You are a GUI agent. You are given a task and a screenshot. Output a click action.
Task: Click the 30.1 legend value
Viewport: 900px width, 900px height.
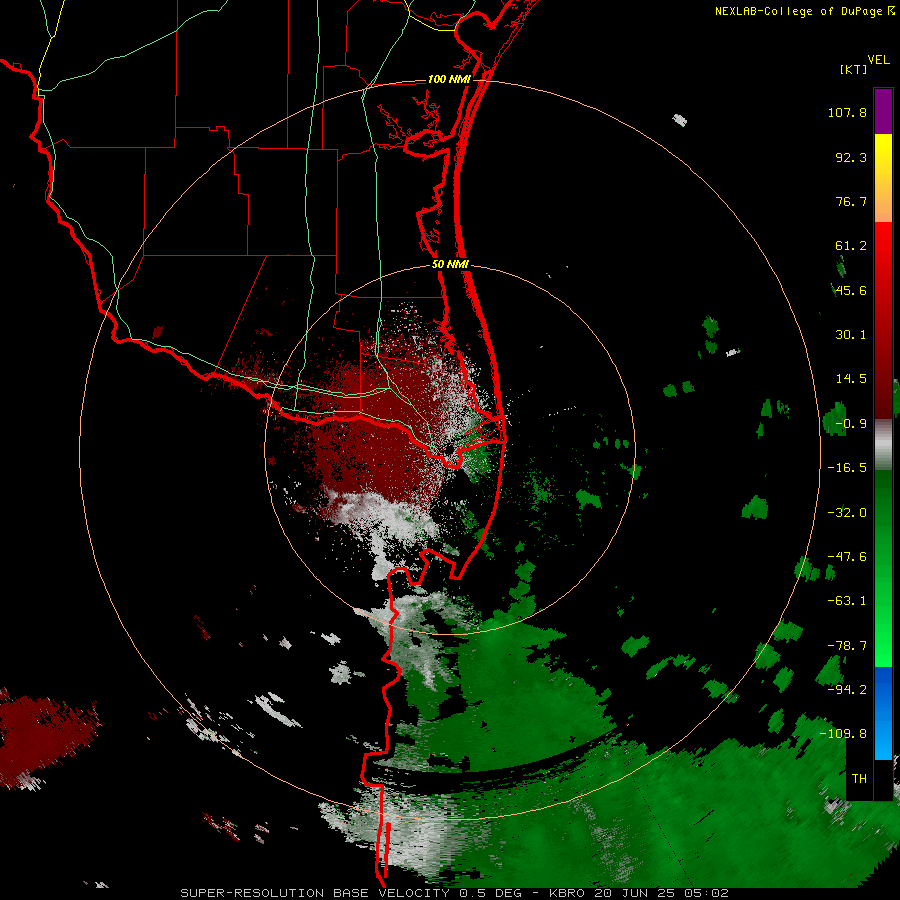851,335
